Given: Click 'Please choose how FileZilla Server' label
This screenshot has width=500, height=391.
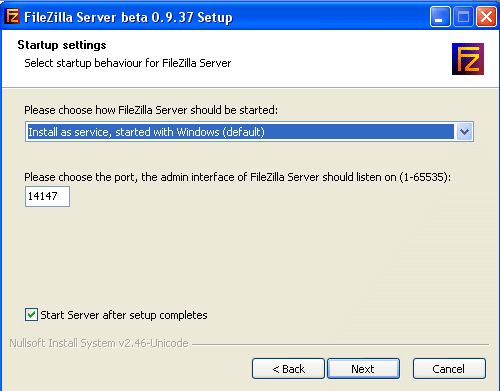Looking at the screenshot, I should click(151, 110).
